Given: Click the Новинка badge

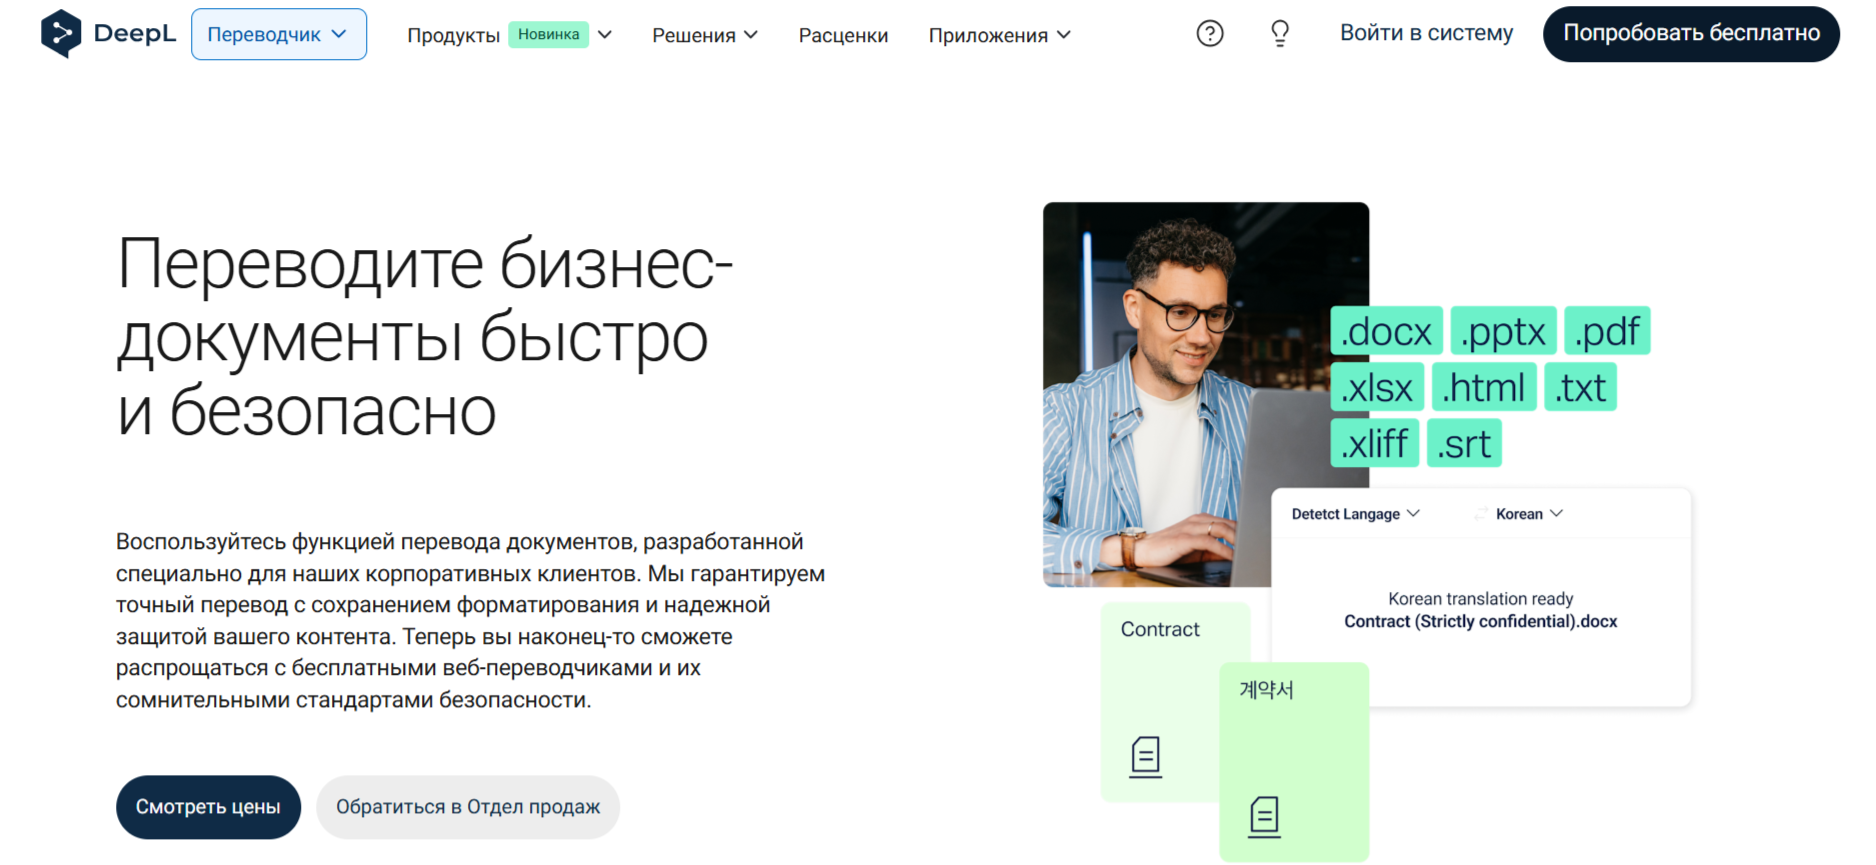Looking at the screenshot, I should click(x=548, y=34).
